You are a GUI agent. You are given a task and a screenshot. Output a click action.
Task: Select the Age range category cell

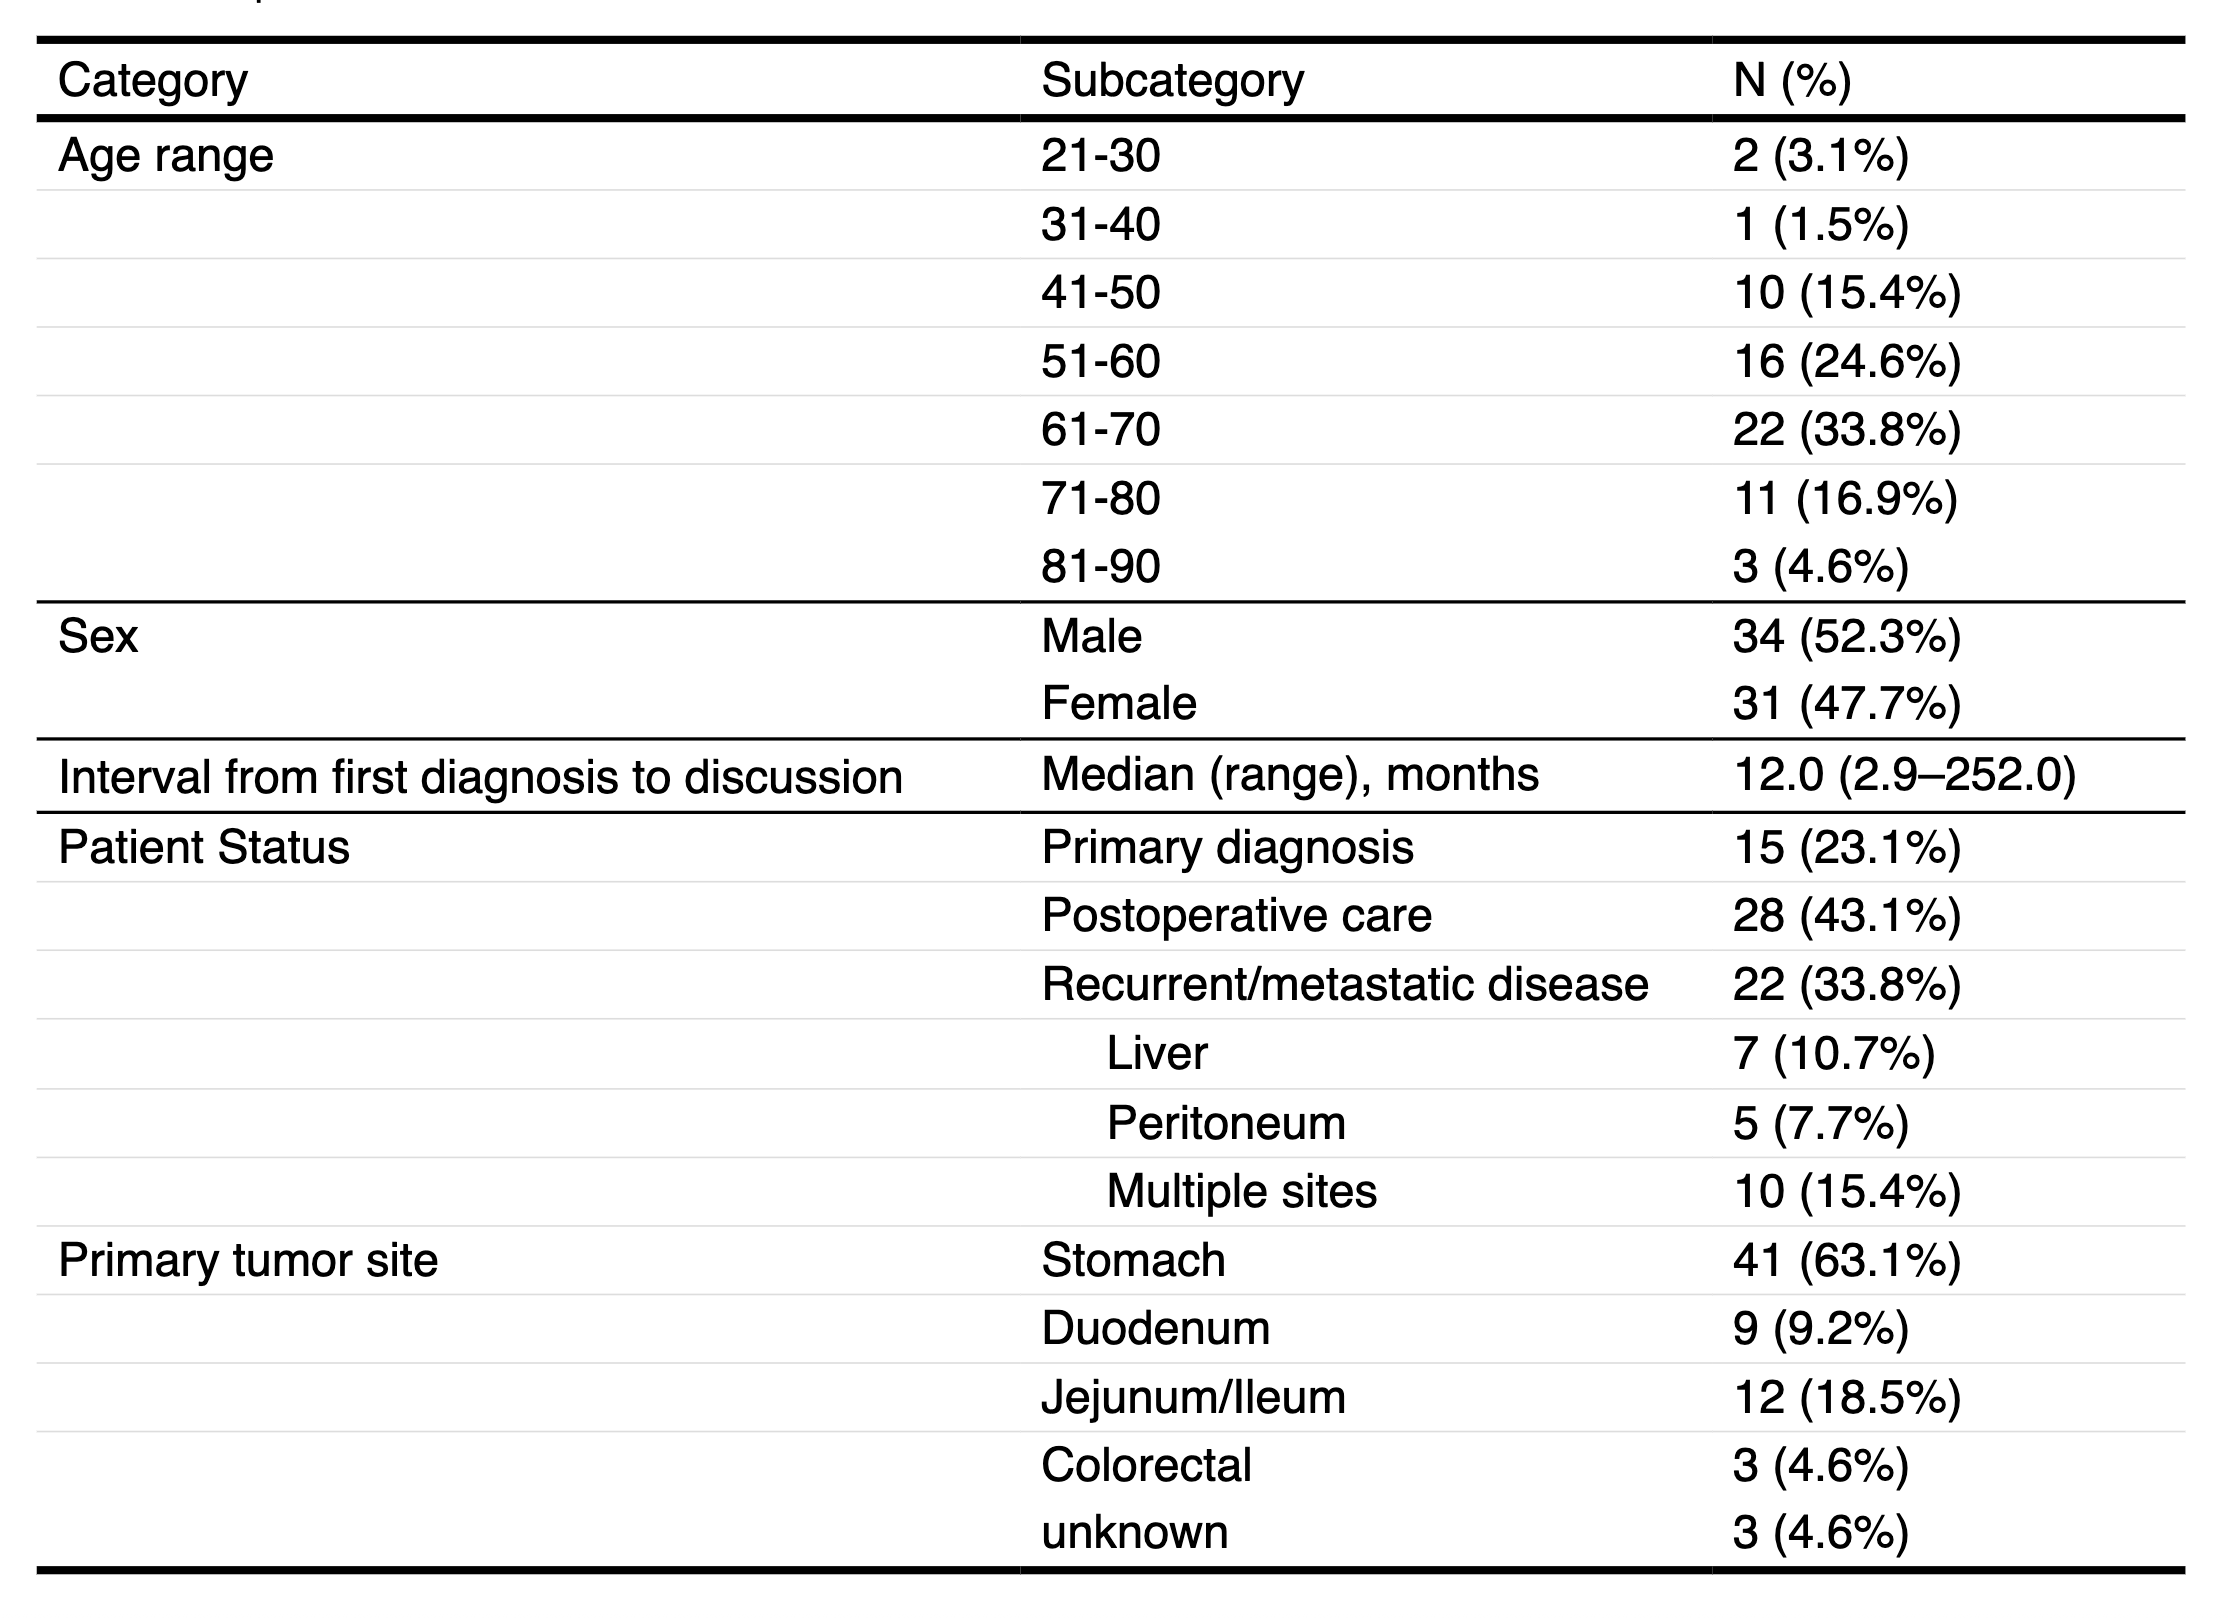click(165, 156)
